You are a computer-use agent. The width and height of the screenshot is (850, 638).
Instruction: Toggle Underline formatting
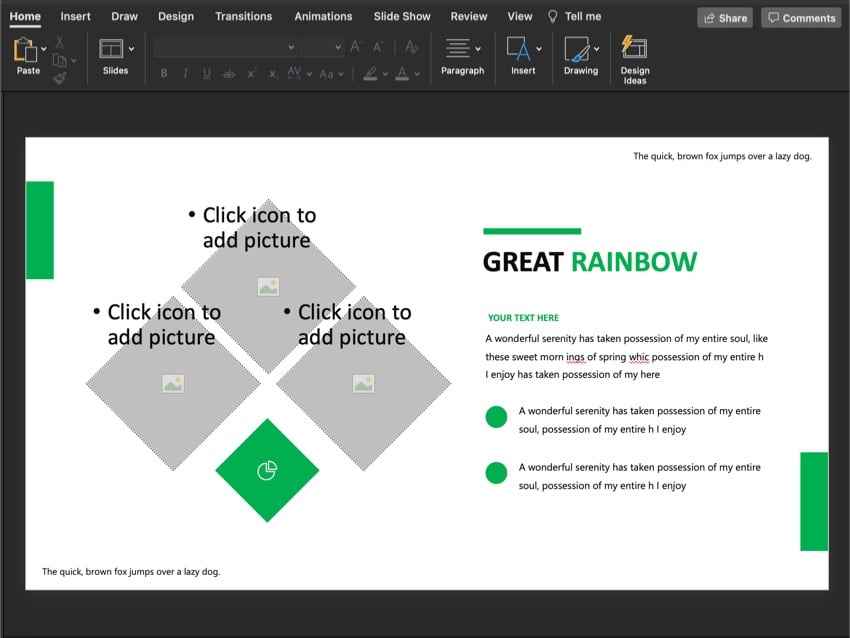point(207,74)
